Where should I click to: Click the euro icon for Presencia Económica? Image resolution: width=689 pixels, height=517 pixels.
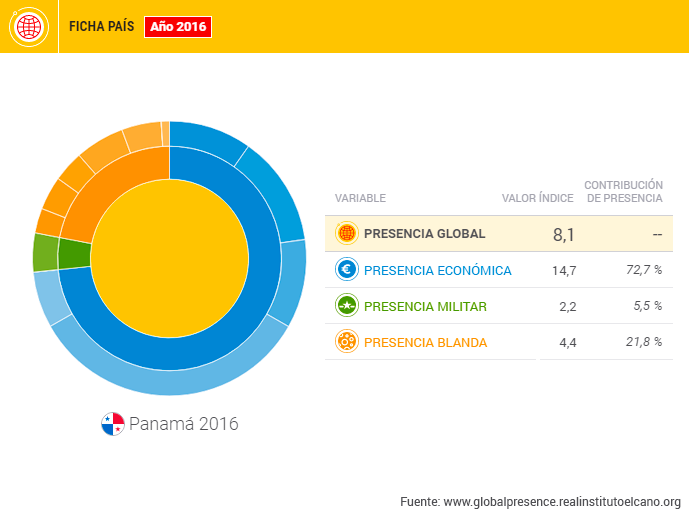pyautogui.click(x=347, y=270)
